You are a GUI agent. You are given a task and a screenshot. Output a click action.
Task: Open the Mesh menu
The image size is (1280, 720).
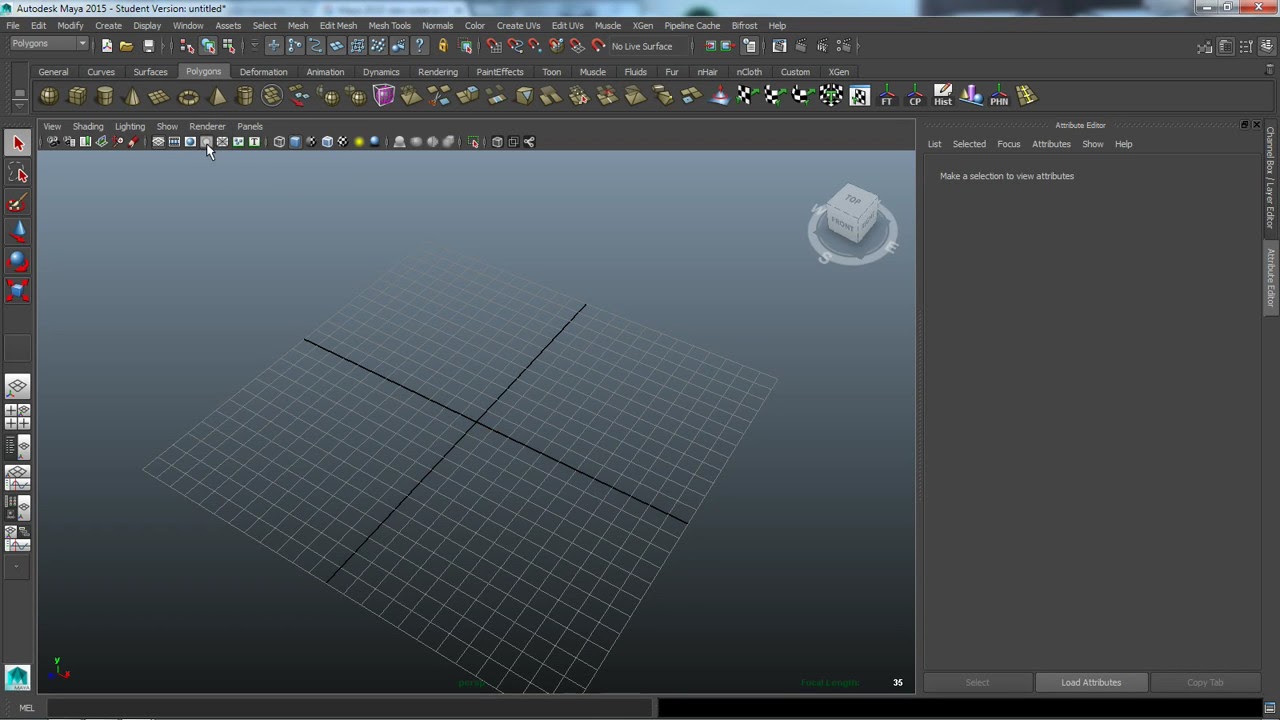[x=298, y=26]
